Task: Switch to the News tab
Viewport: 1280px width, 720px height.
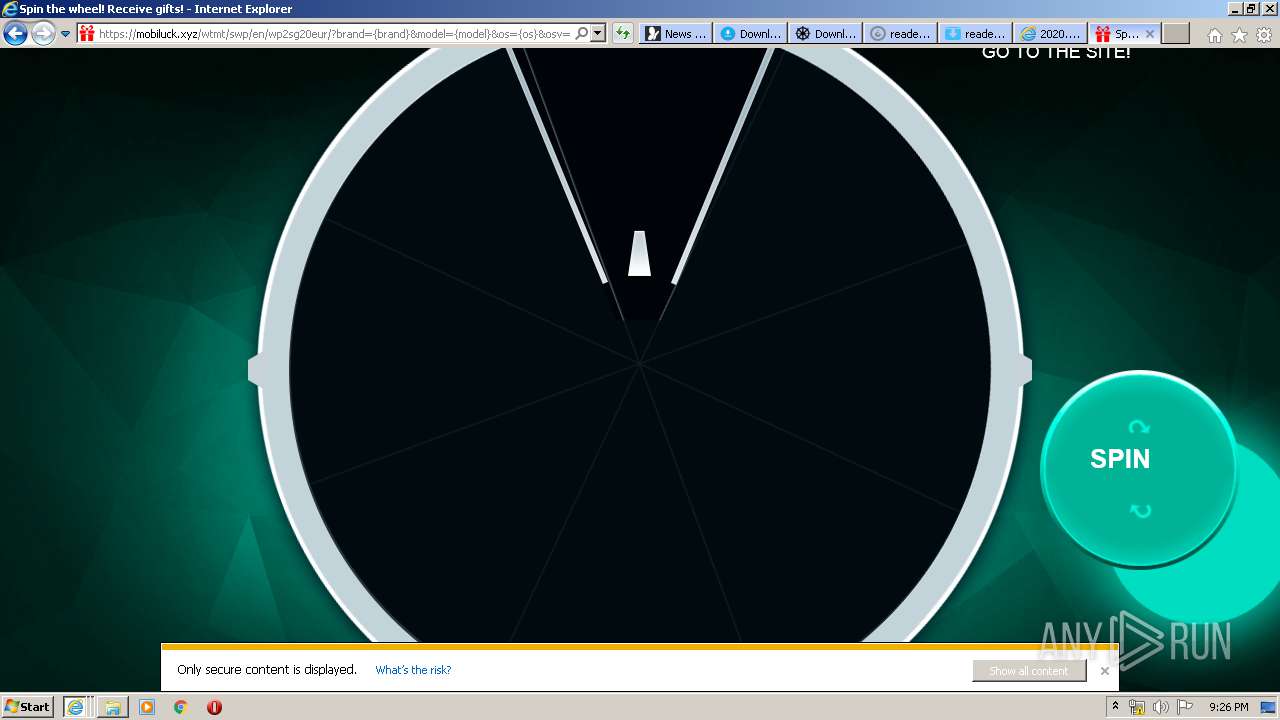Action: coord(676,33)
